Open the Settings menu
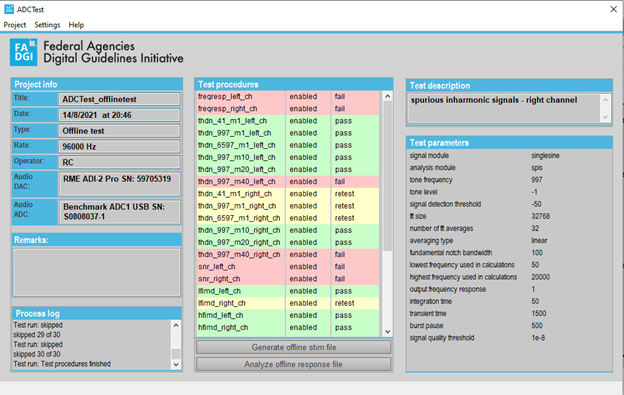The width and height of the screenshot is (624, 395). (47, 25)
